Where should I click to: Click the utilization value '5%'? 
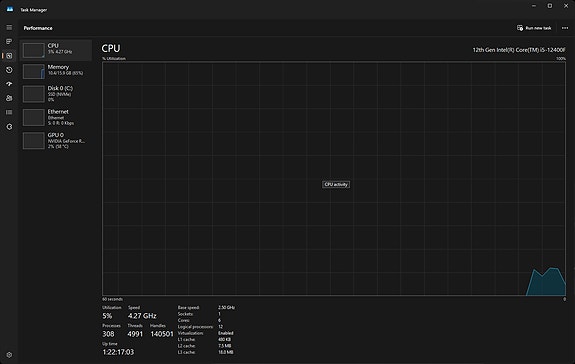pos(107,316)
